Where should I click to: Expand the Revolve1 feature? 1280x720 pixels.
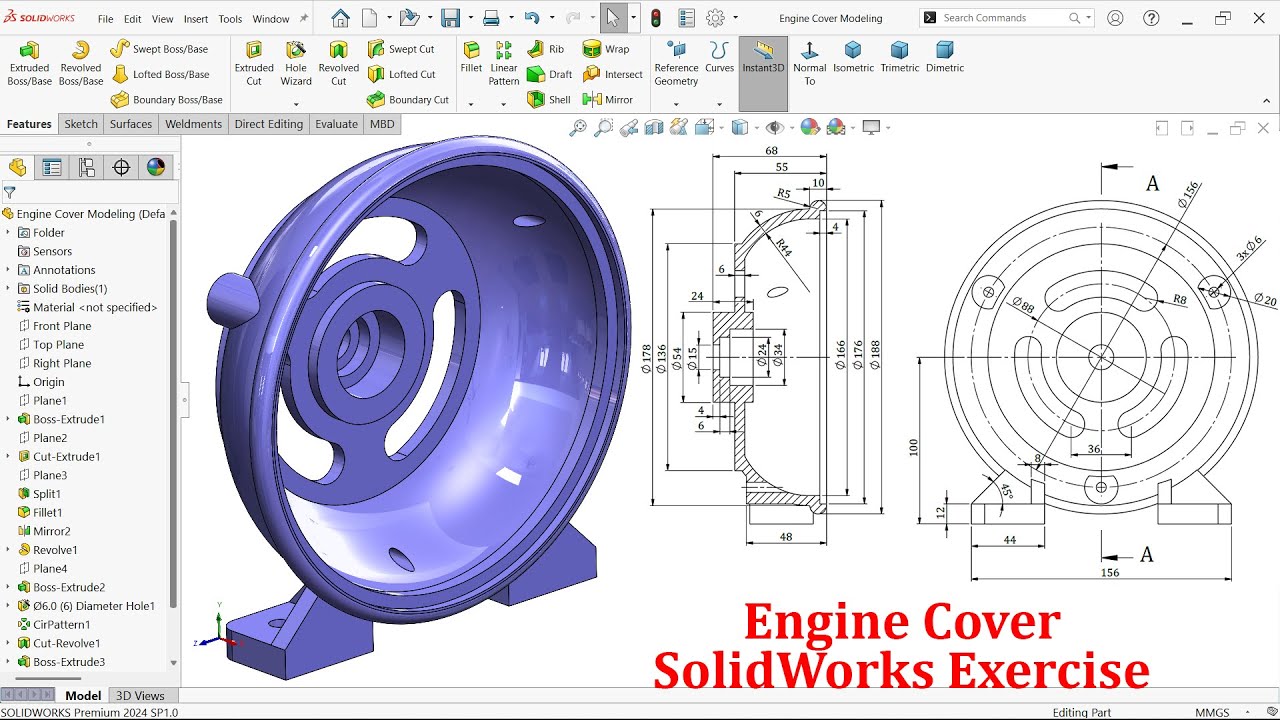[x=8, y=550]
